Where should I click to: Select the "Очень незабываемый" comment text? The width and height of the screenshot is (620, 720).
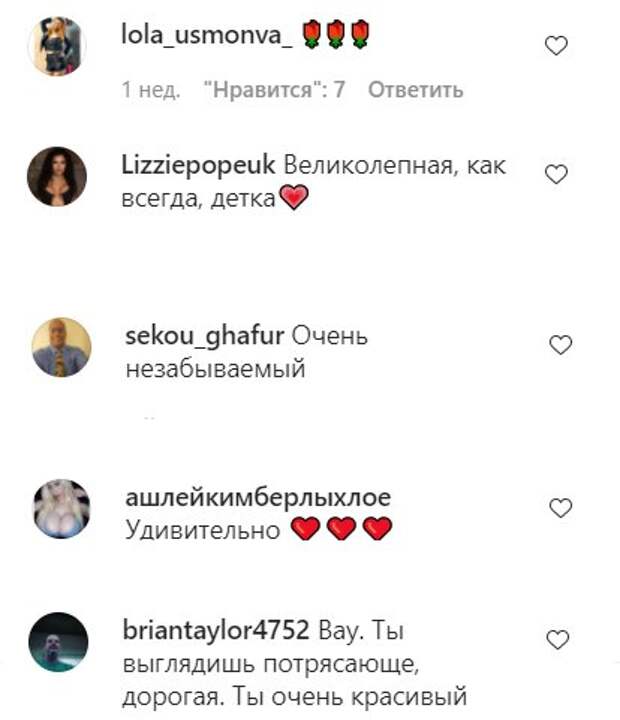[x=247, y=353]
